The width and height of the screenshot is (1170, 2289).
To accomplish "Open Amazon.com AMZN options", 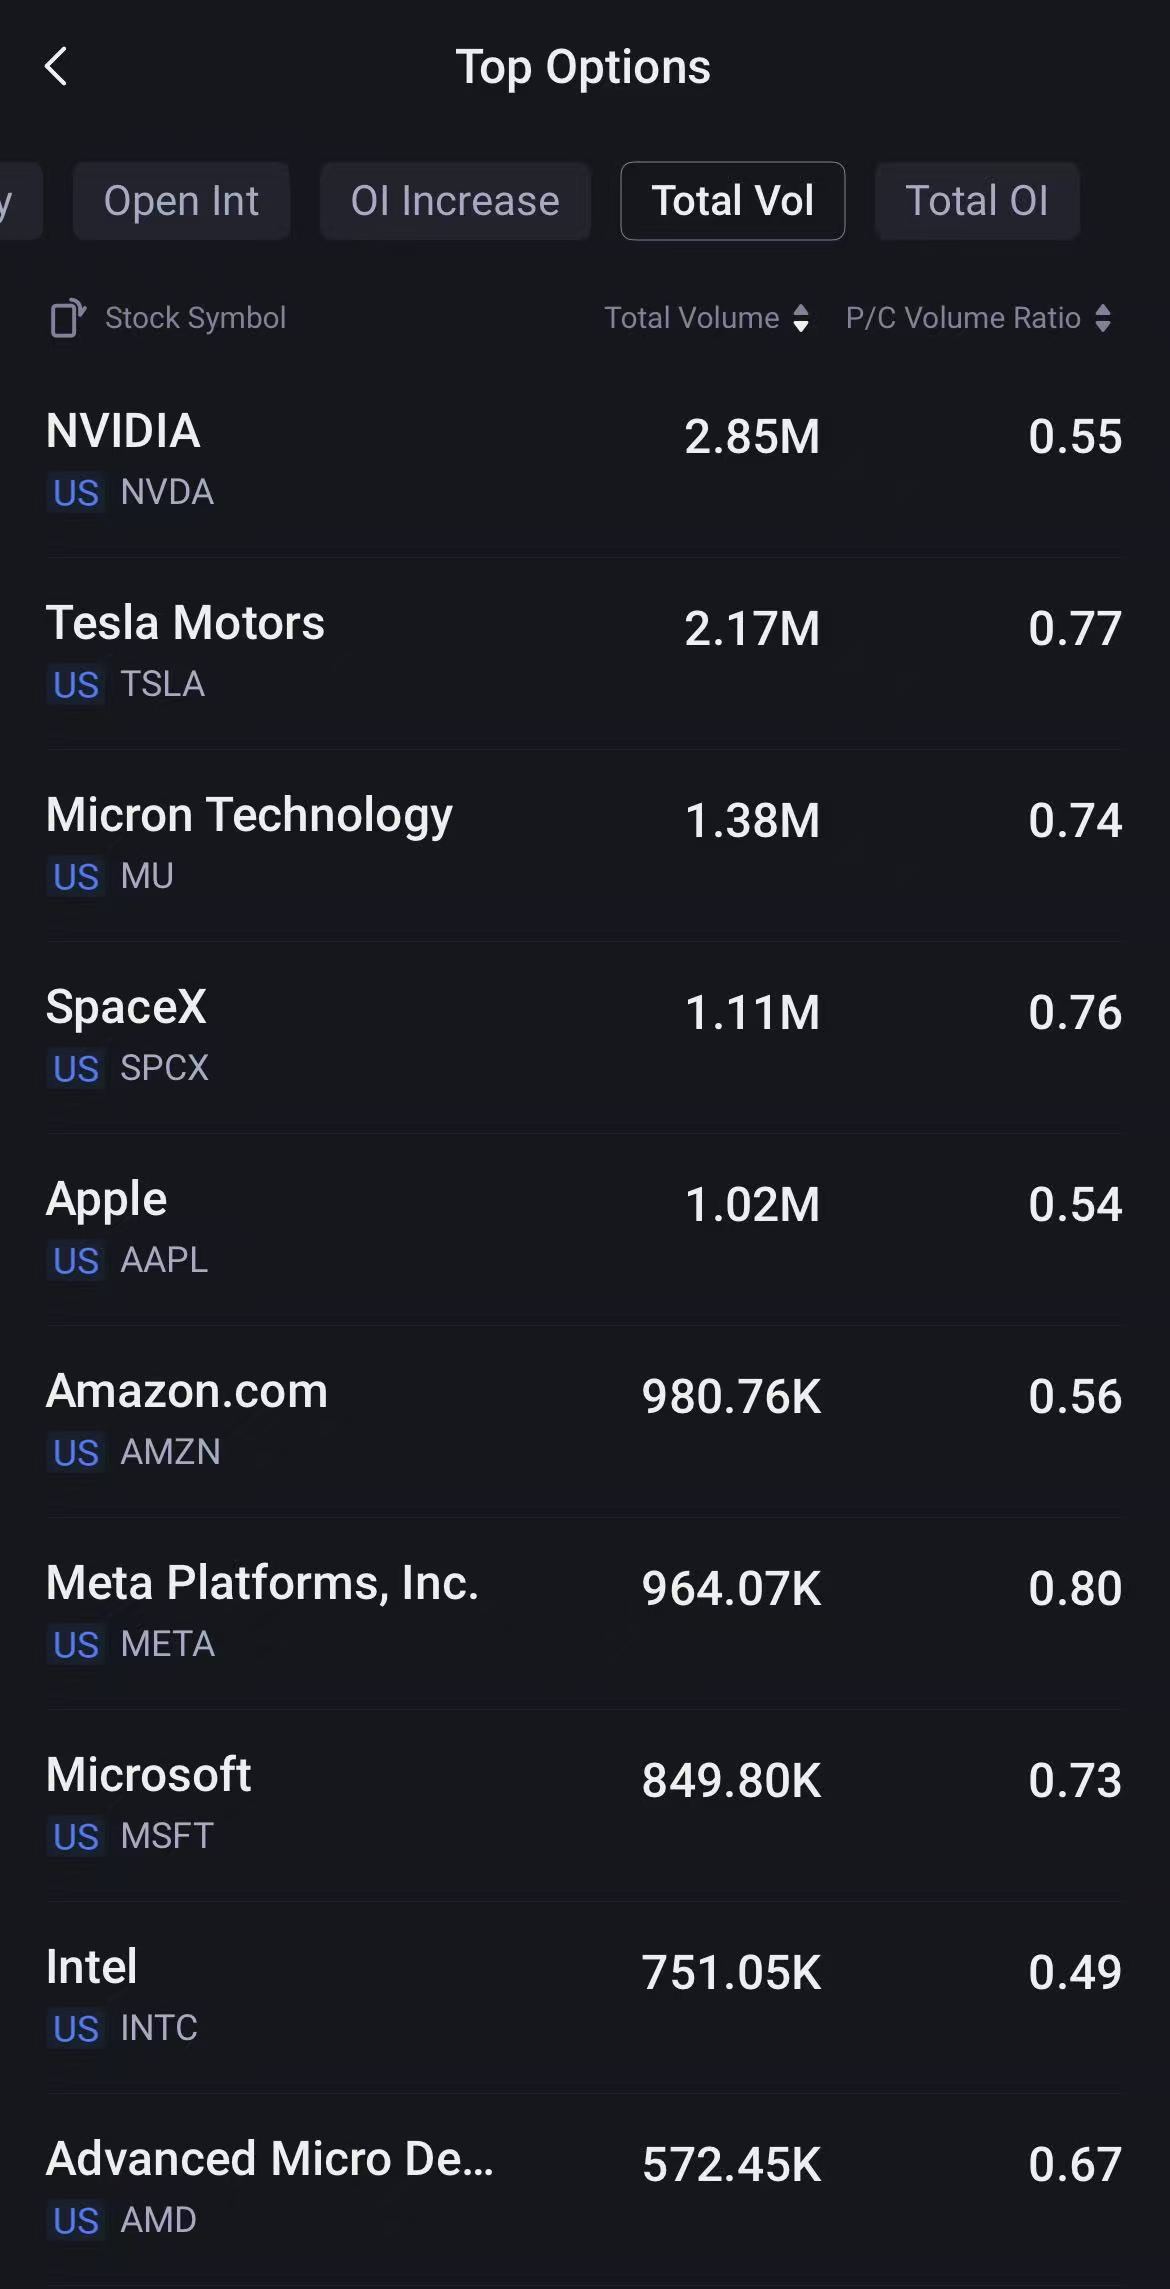I will tap(585, 1421).
